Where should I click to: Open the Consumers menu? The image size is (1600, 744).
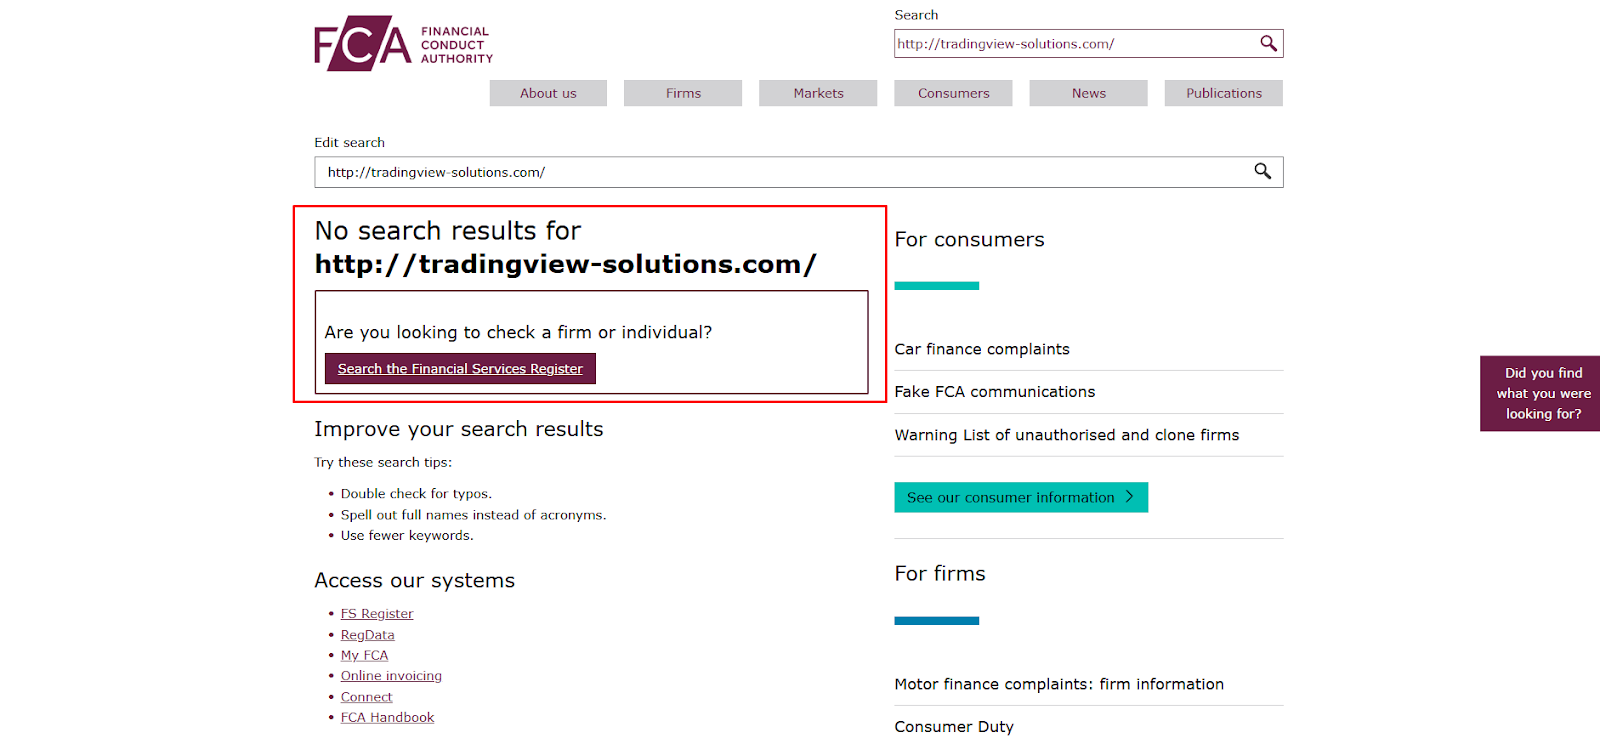(953, 93)
